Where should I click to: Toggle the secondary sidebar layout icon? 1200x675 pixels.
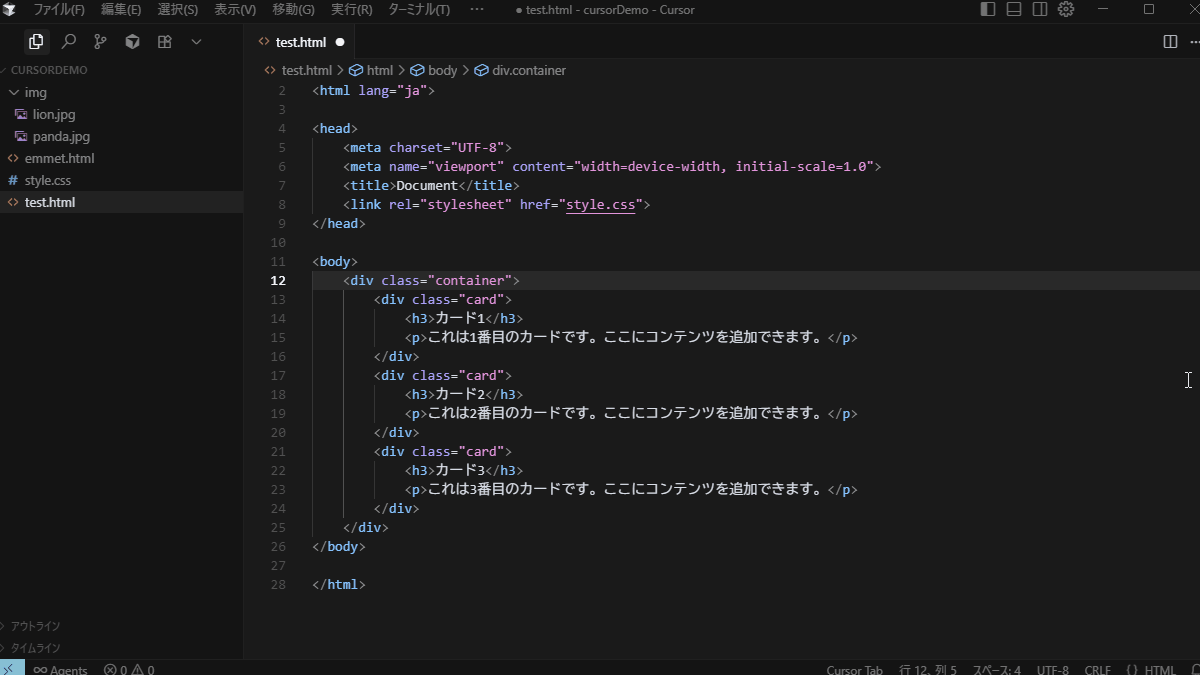[x=1040, y=9]
